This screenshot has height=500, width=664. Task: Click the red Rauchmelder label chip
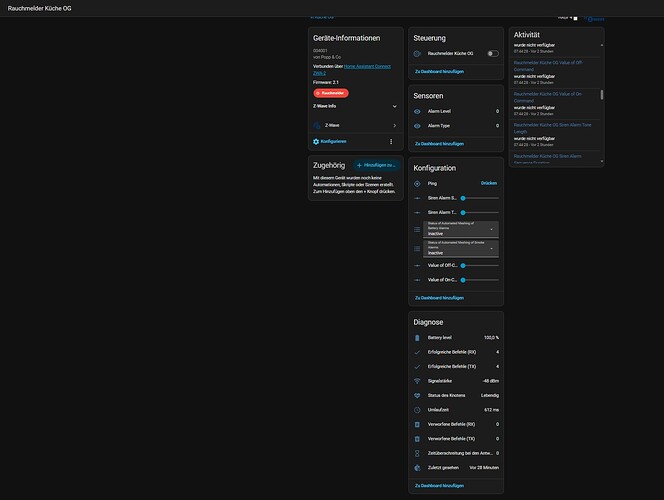[x=331, y=93]
